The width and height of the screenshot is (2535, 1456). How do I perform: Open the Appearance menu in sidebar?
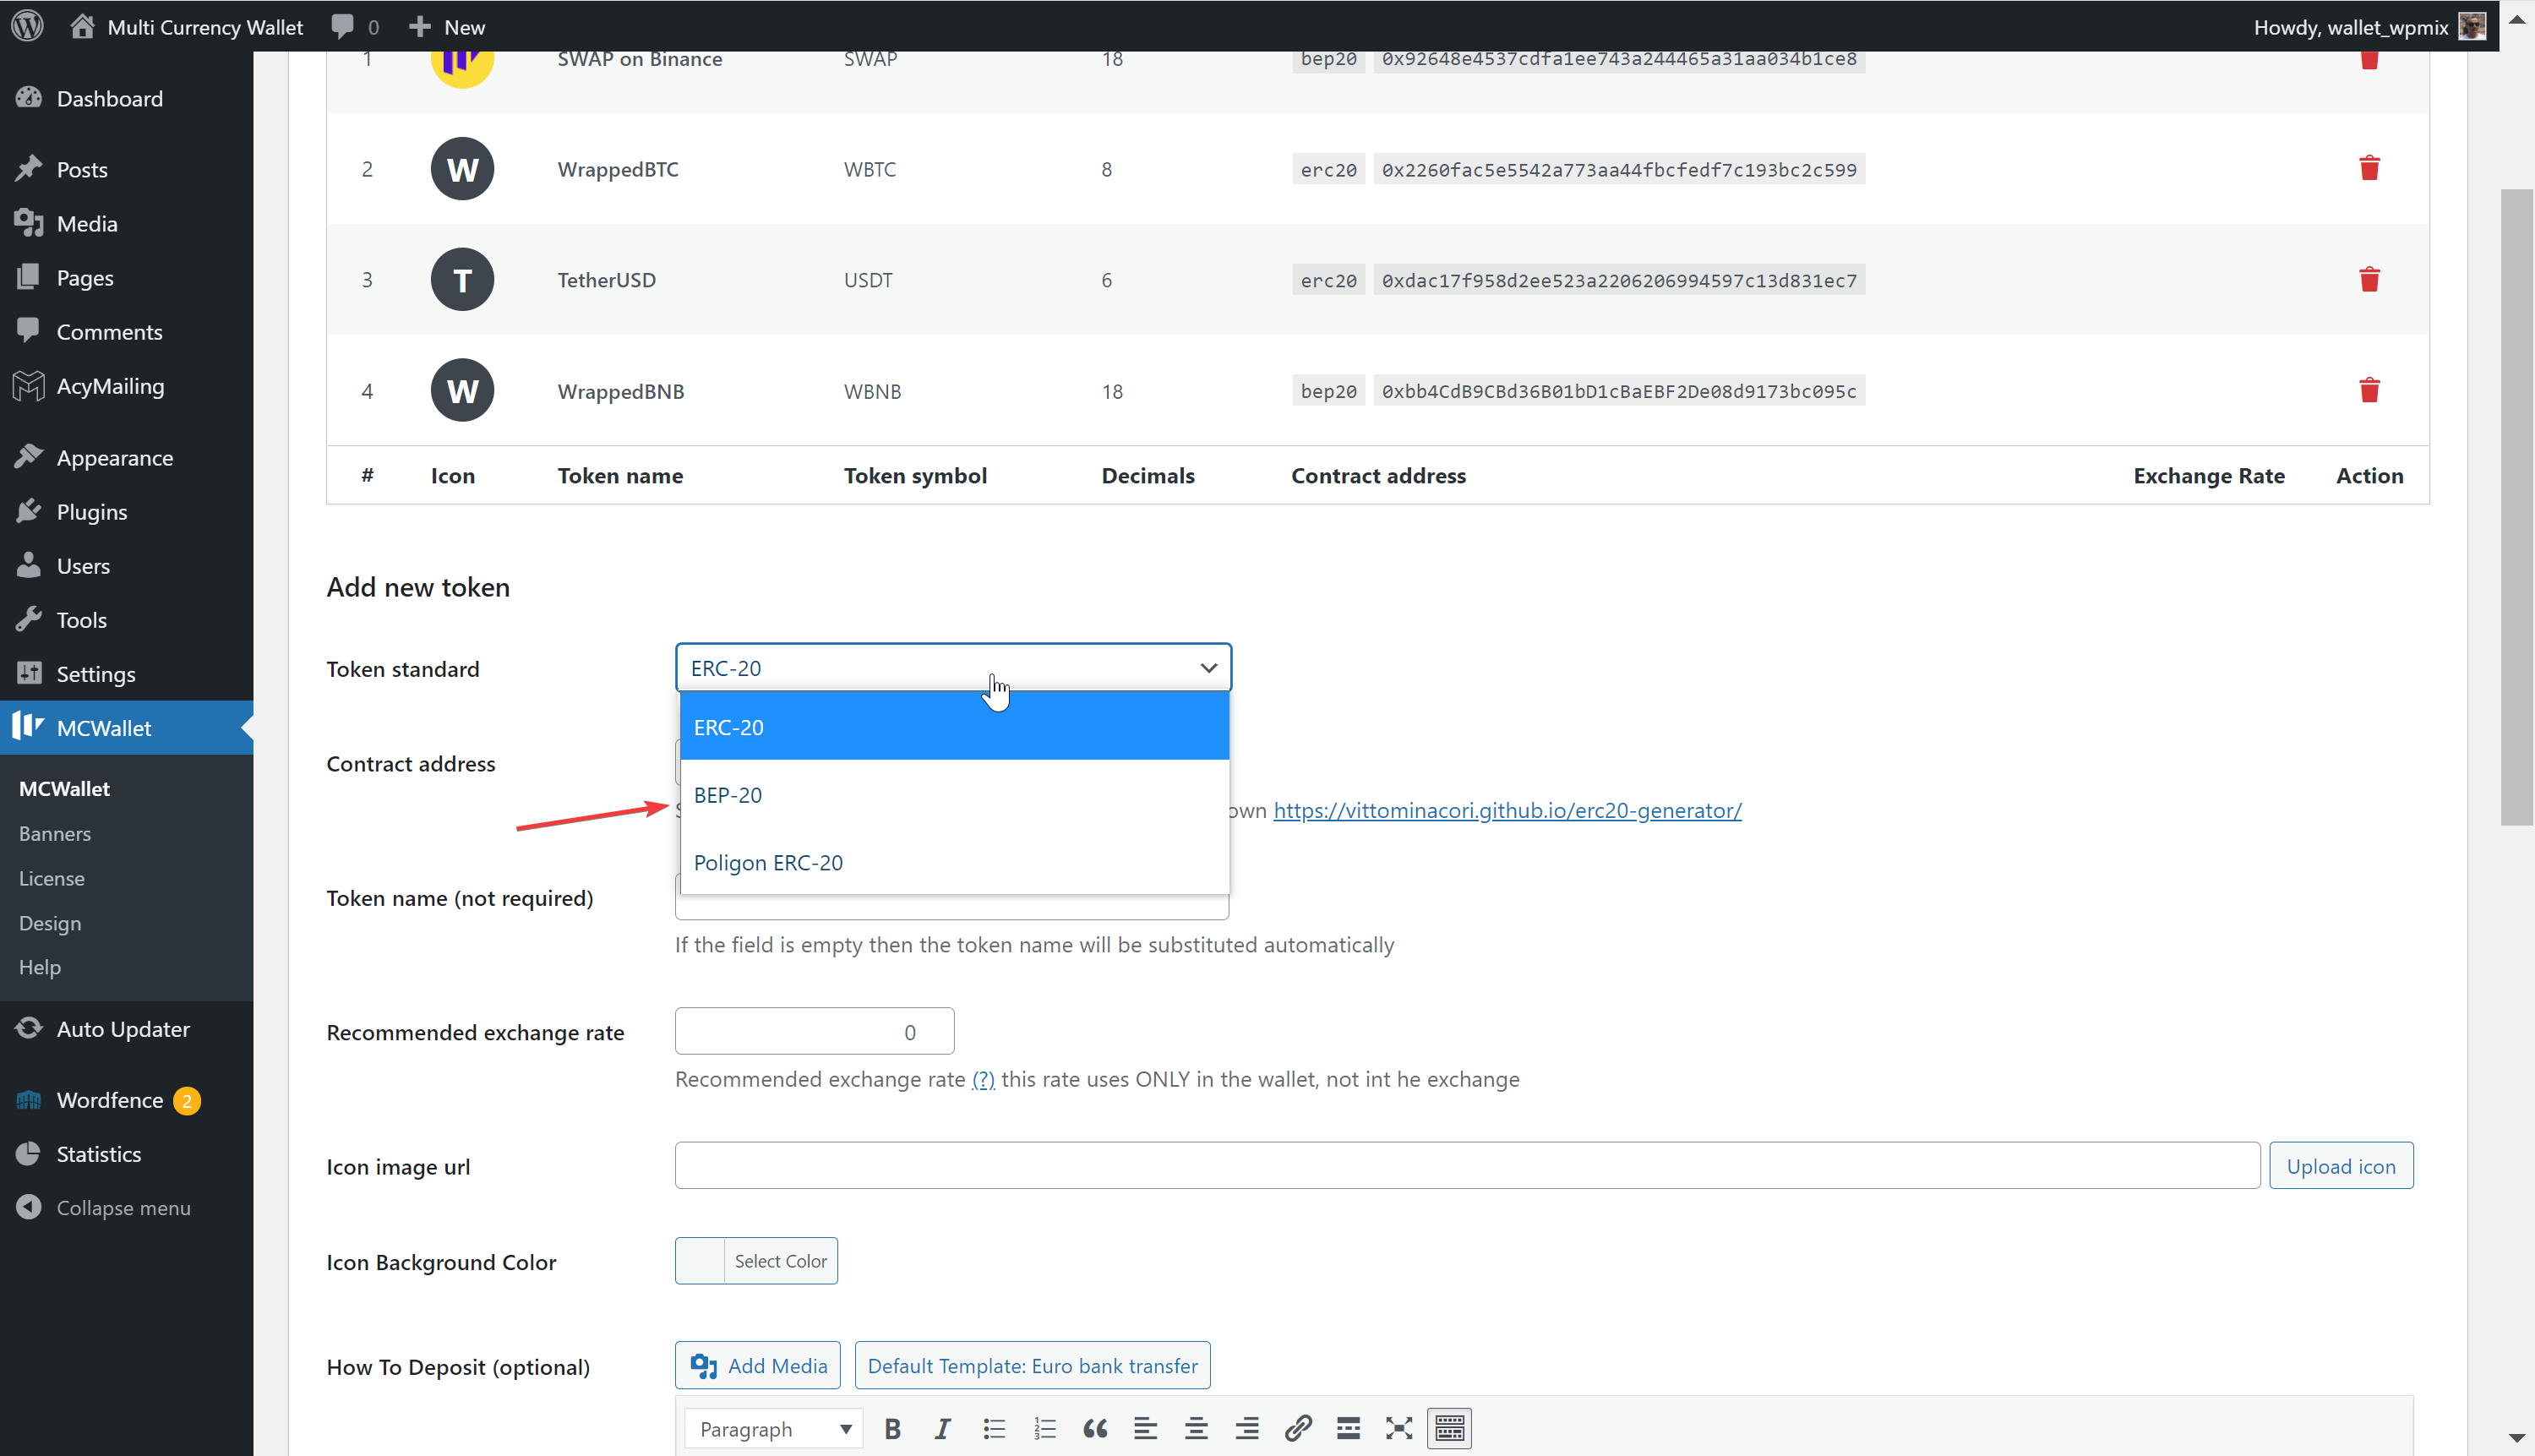pos(114,457)
